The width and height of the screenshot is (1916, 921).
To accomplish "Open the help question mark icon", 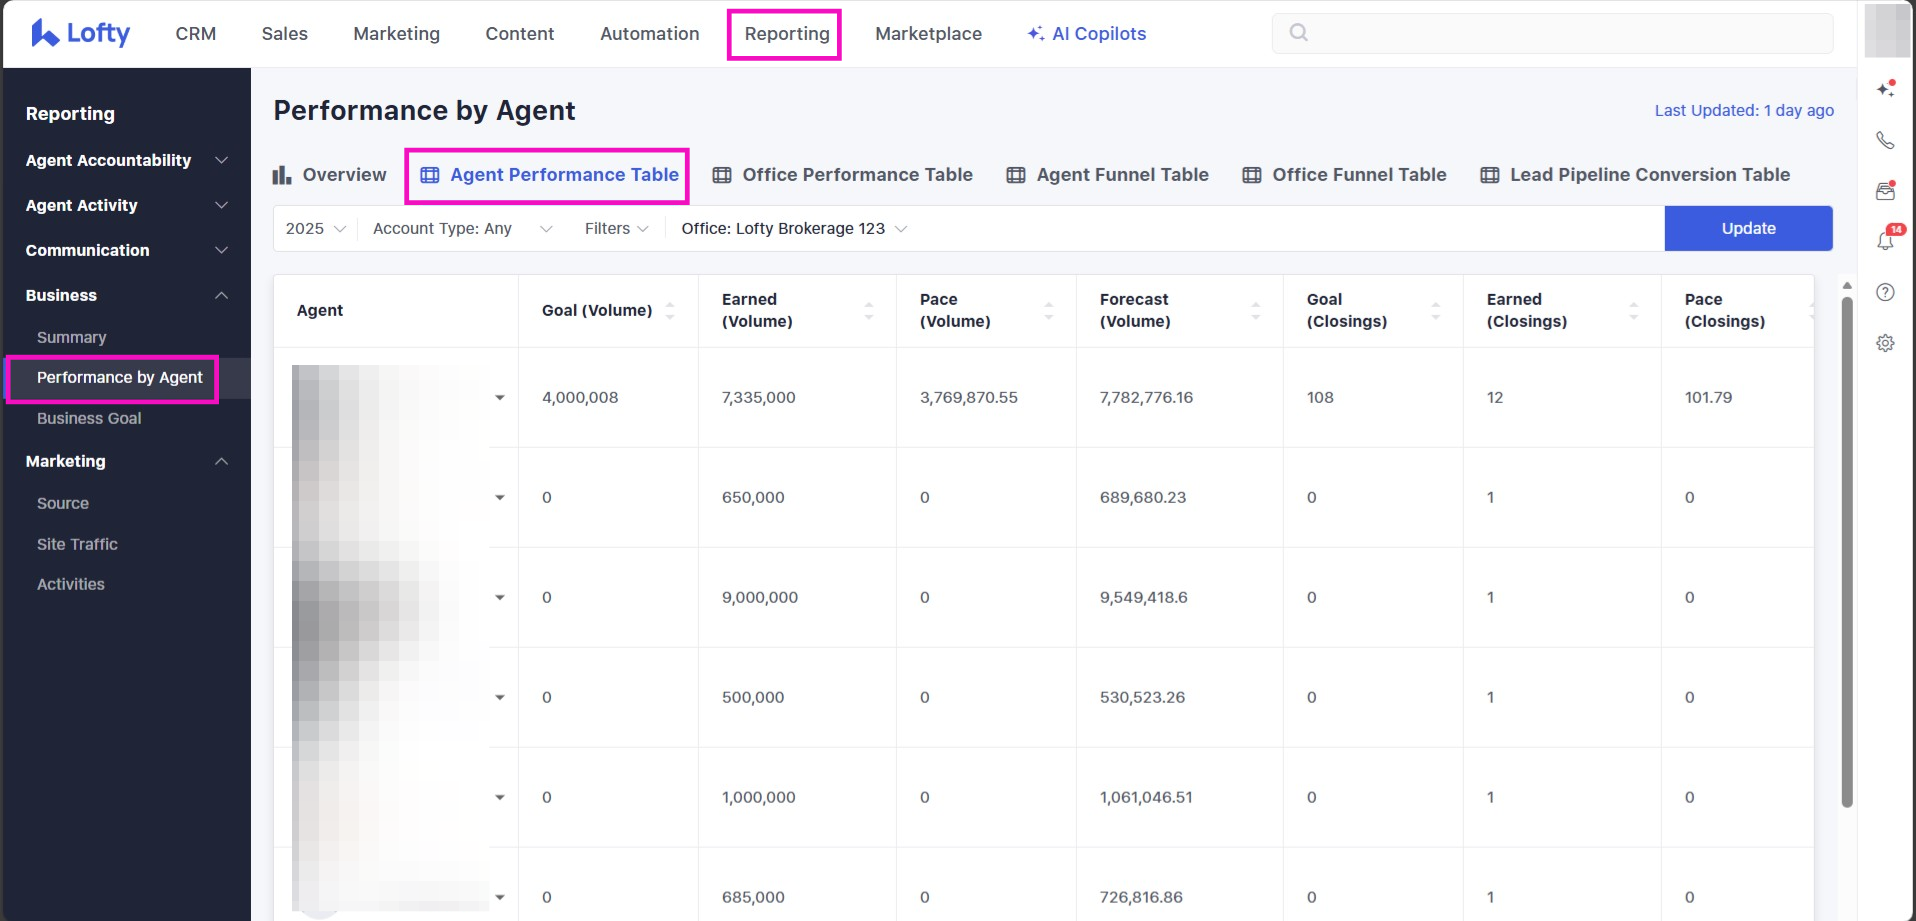I will (1885, 292).
